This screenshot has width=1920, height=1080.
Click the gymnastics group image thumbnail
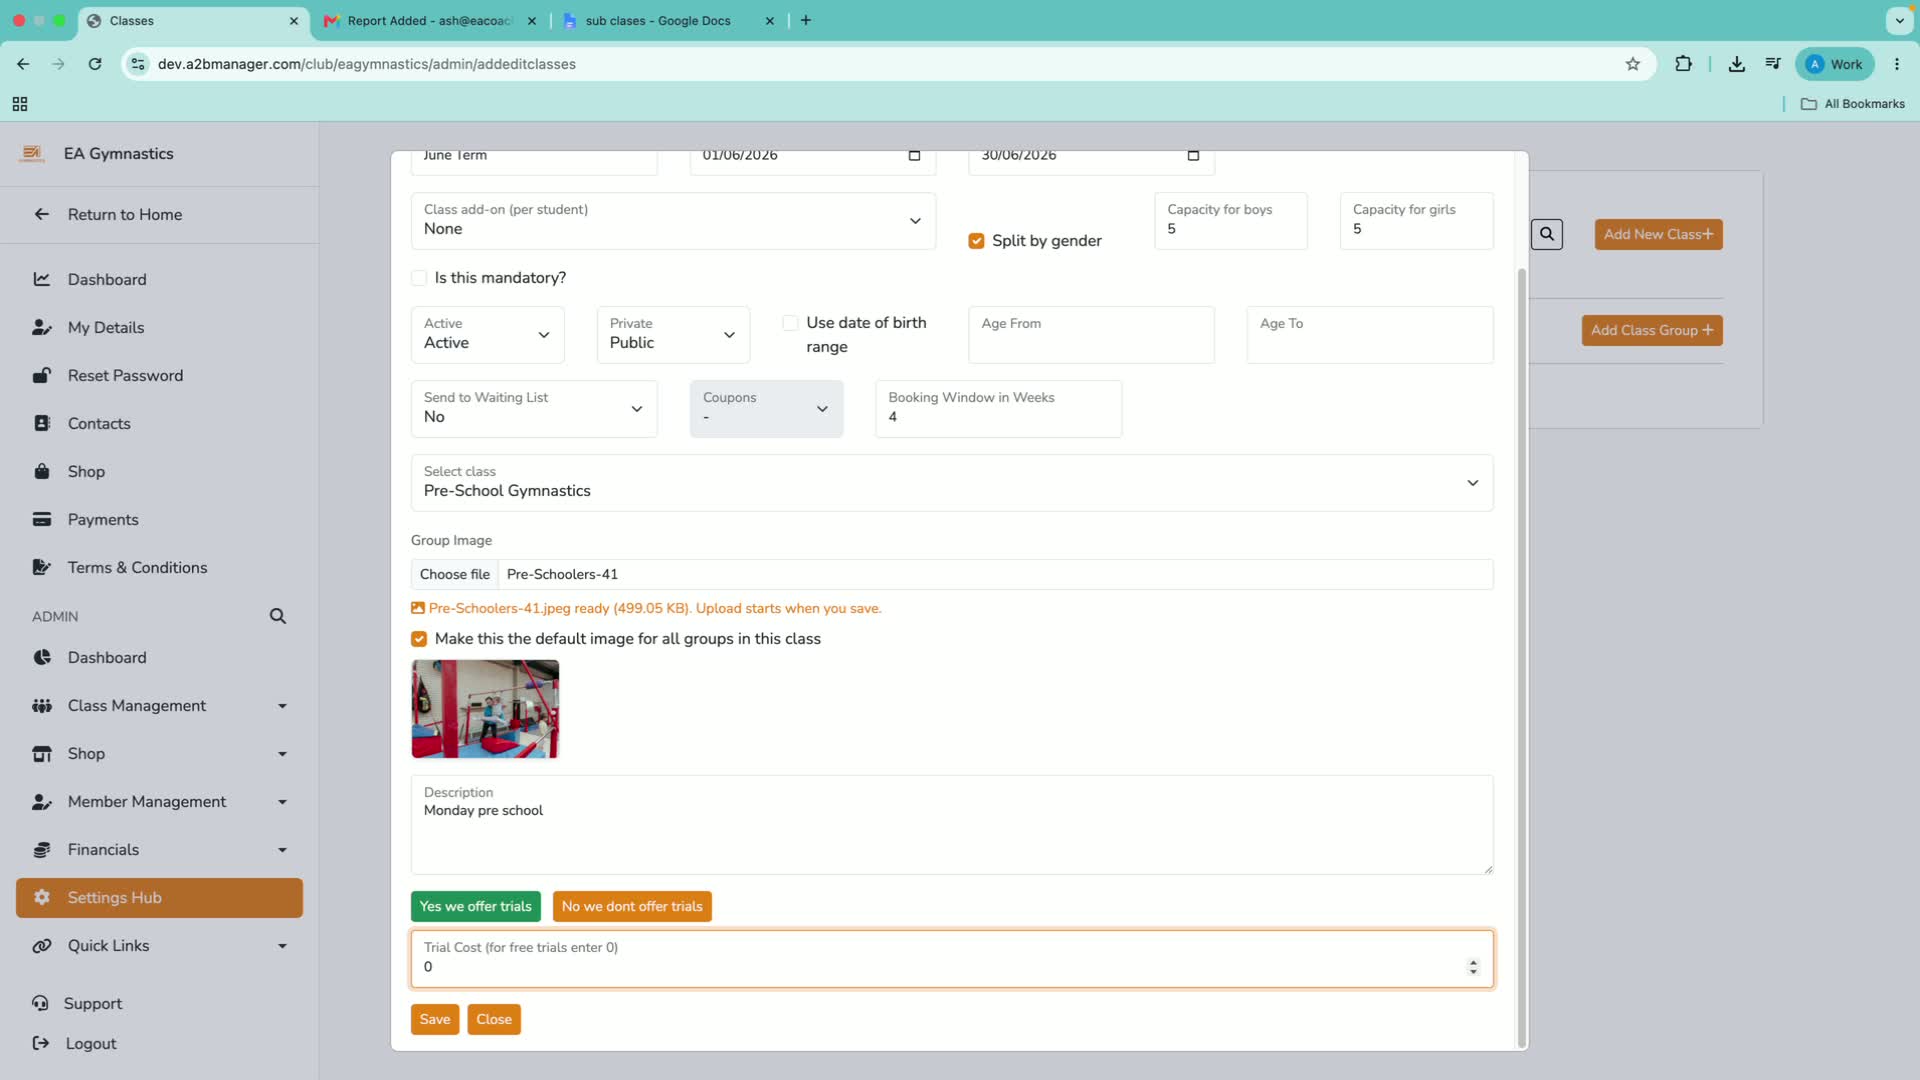coord(485,709)
